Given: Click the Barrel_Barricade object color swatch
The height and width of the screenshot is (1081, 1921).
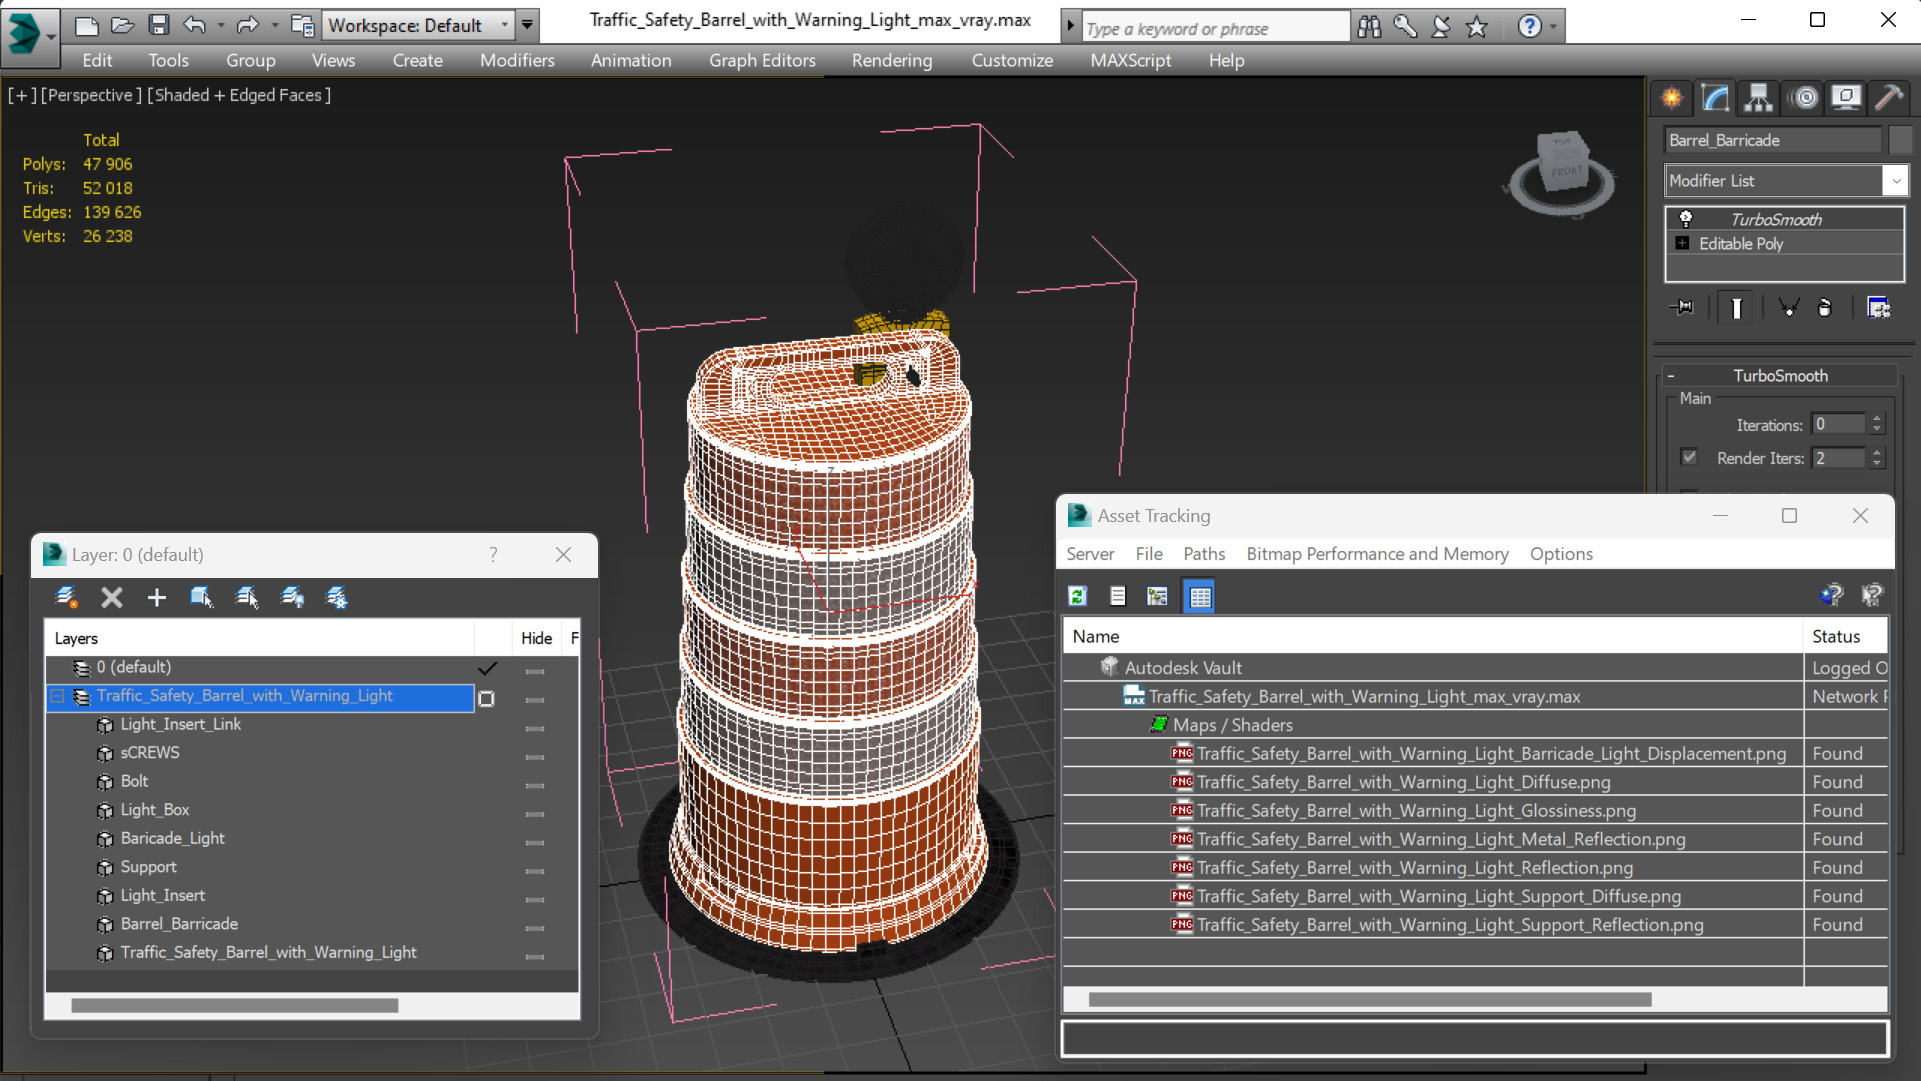Looking at the screenshot, I should click(1900, 140).
